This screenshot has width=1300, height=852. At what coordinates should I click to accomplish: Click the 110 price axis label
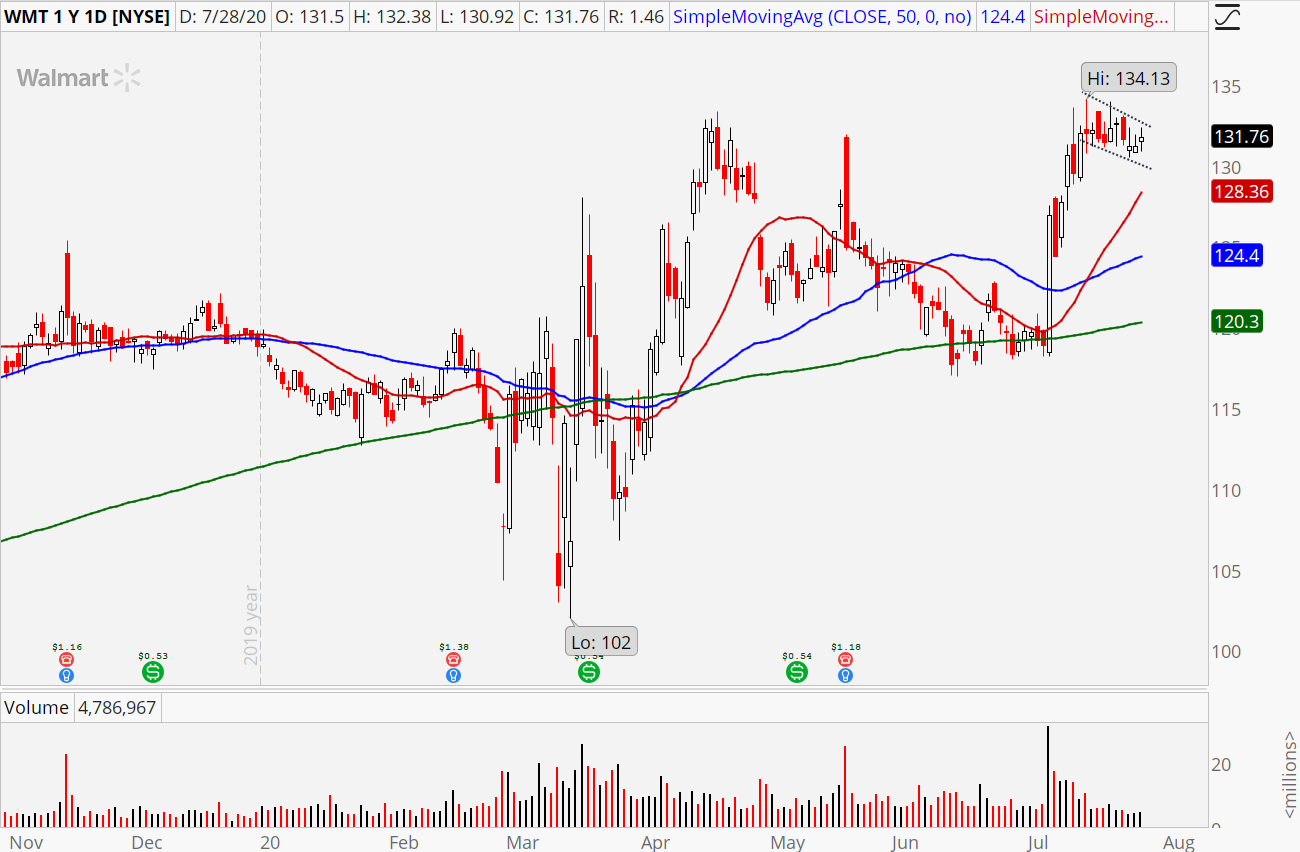click(x=1229, y=490)
